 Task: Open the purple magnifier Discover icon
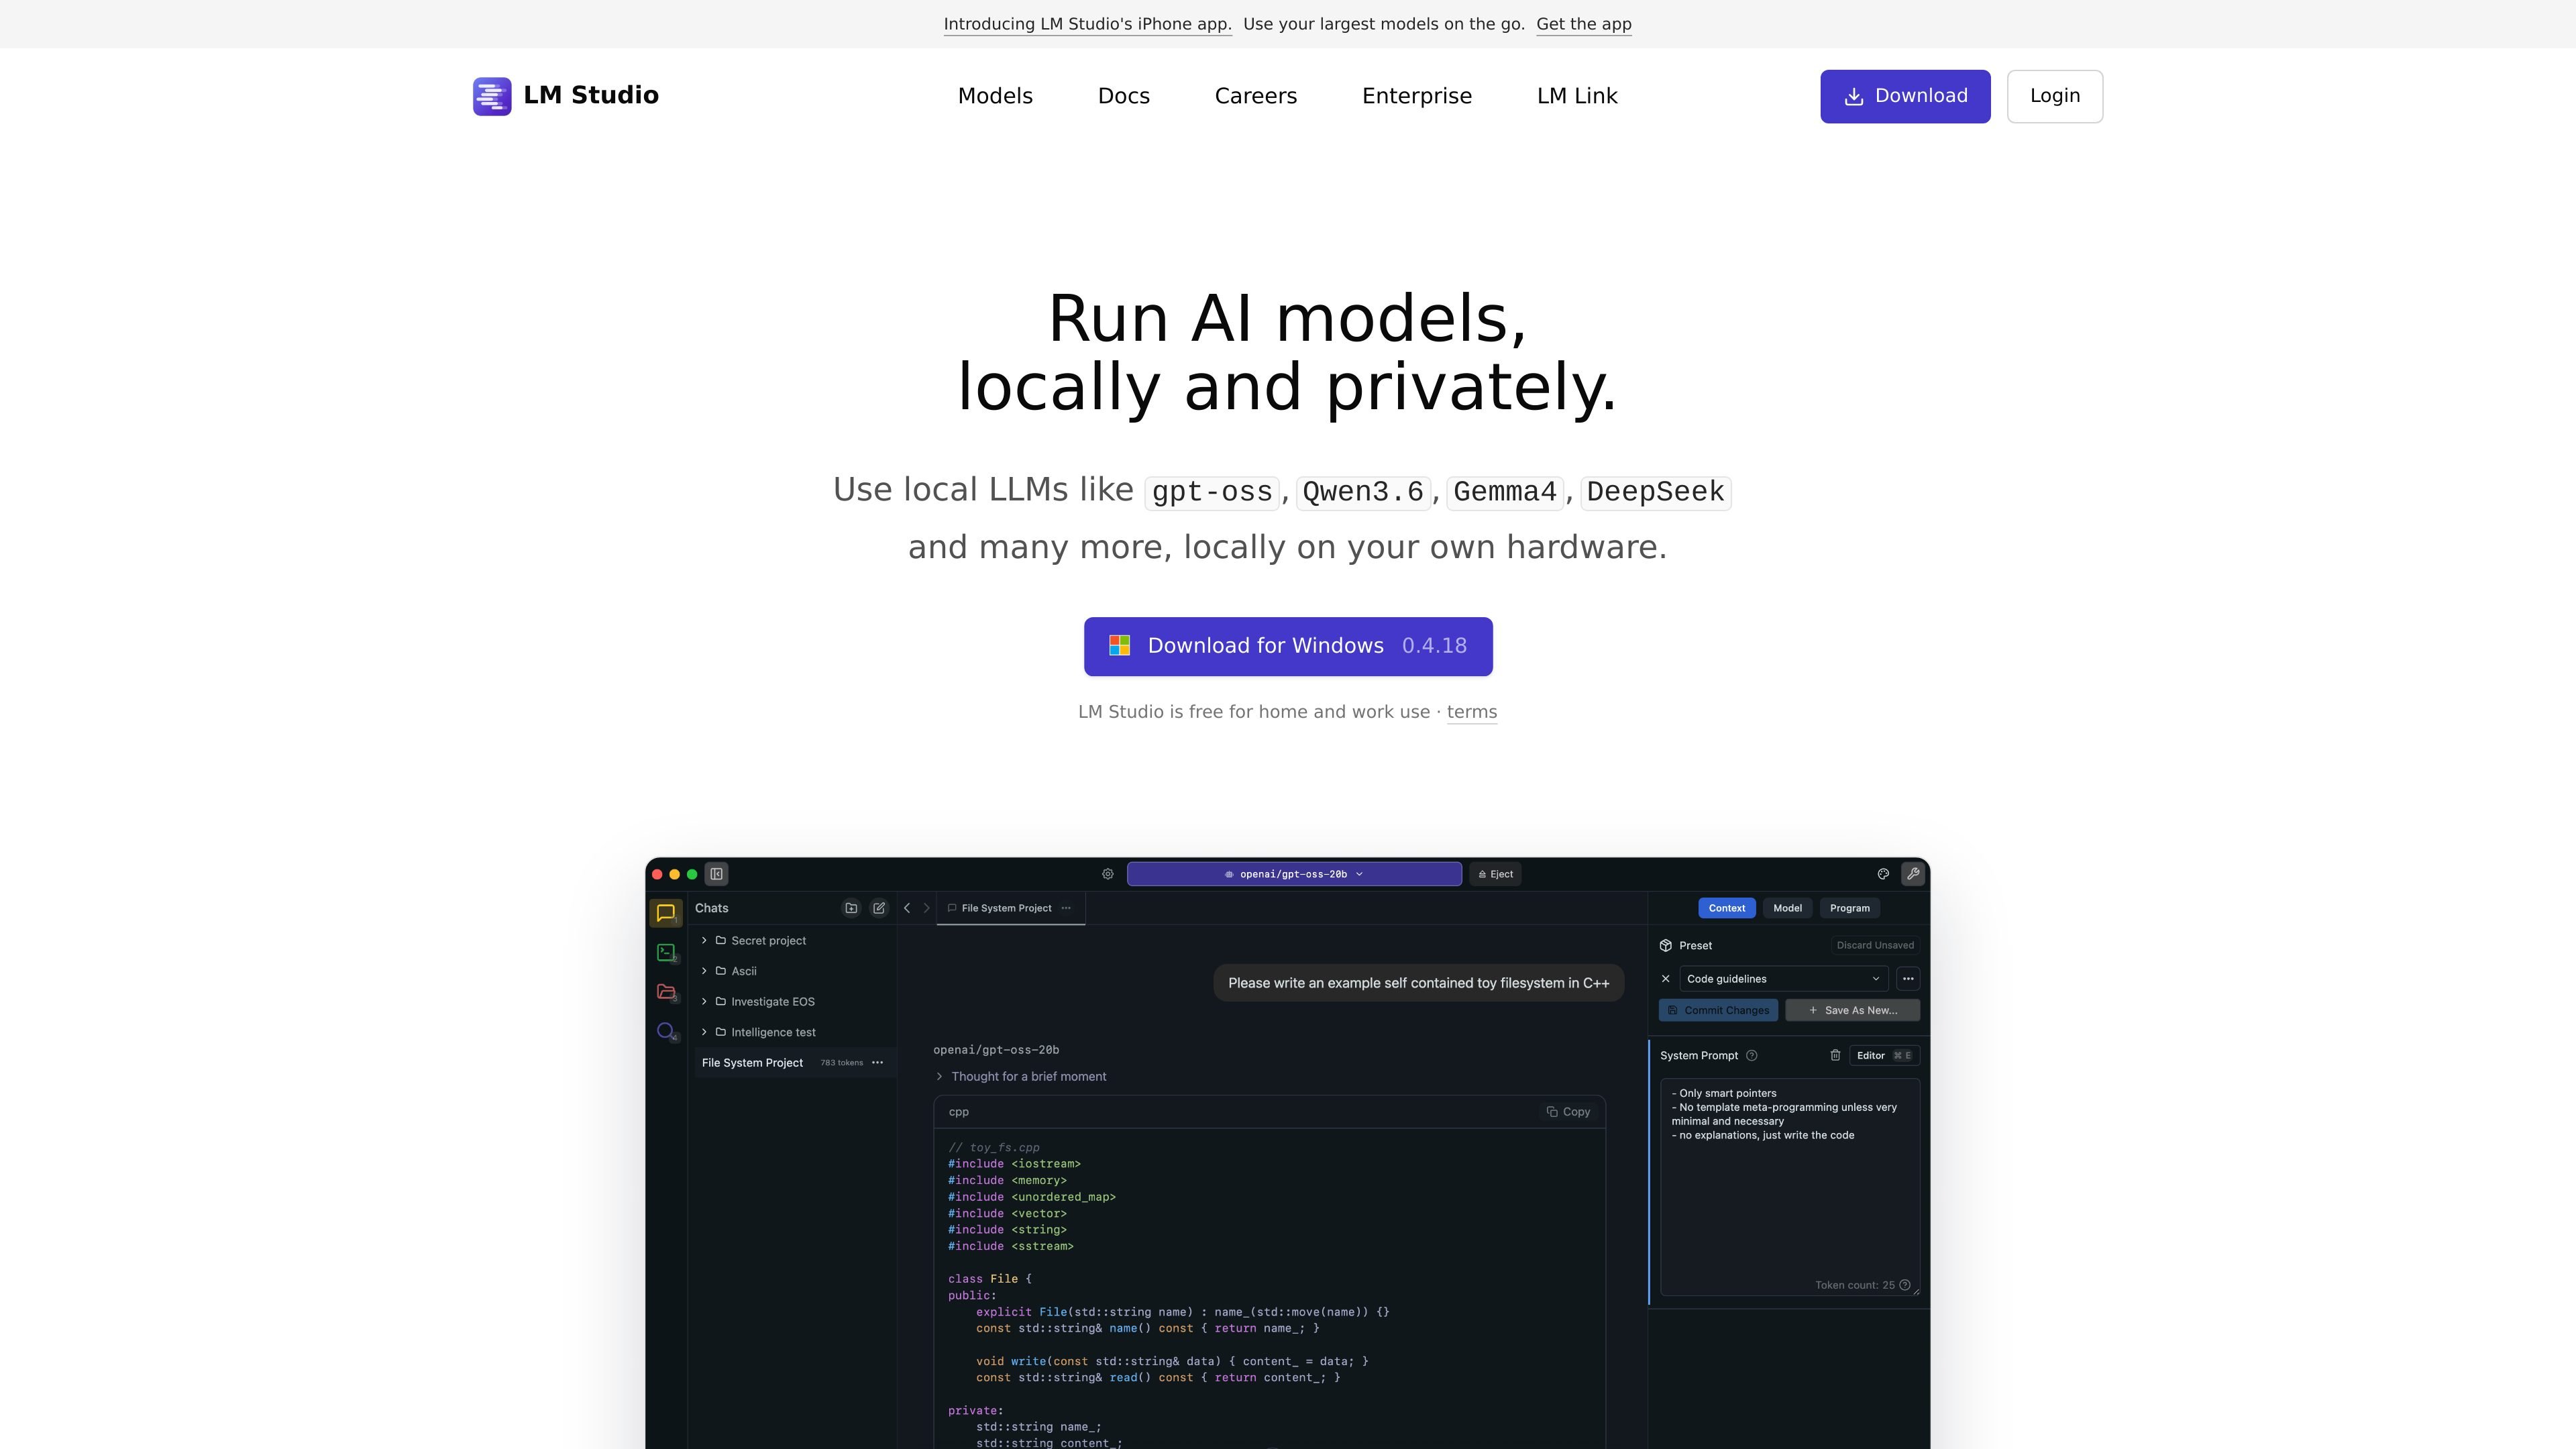tap(666, 1031)
